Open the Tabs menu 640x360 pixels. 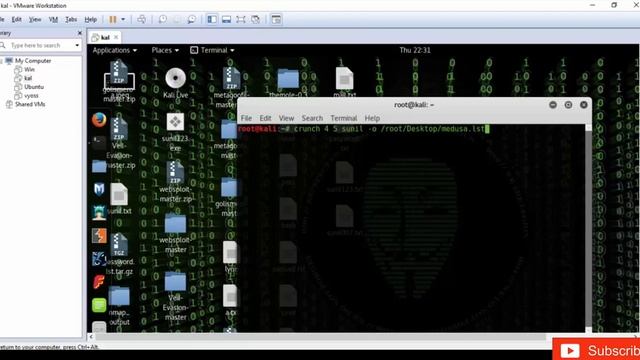tap(71, 19)
